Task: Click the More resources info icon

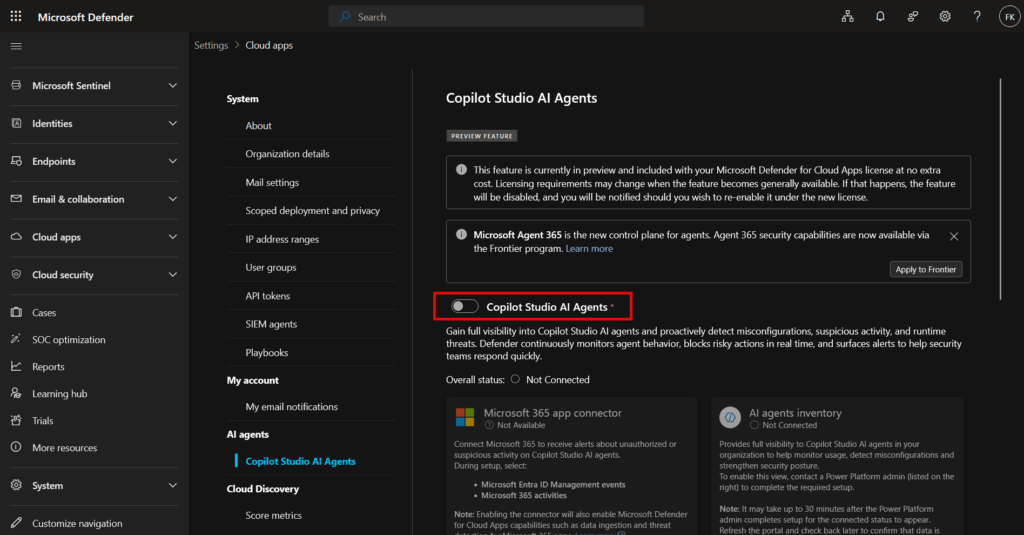Action: coord(16,447)
